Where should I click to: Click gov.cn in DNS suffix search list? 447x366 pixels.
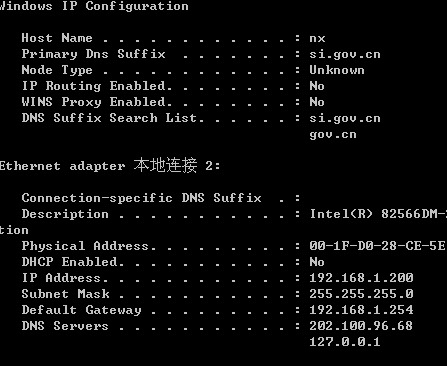(x=333, y=135)
